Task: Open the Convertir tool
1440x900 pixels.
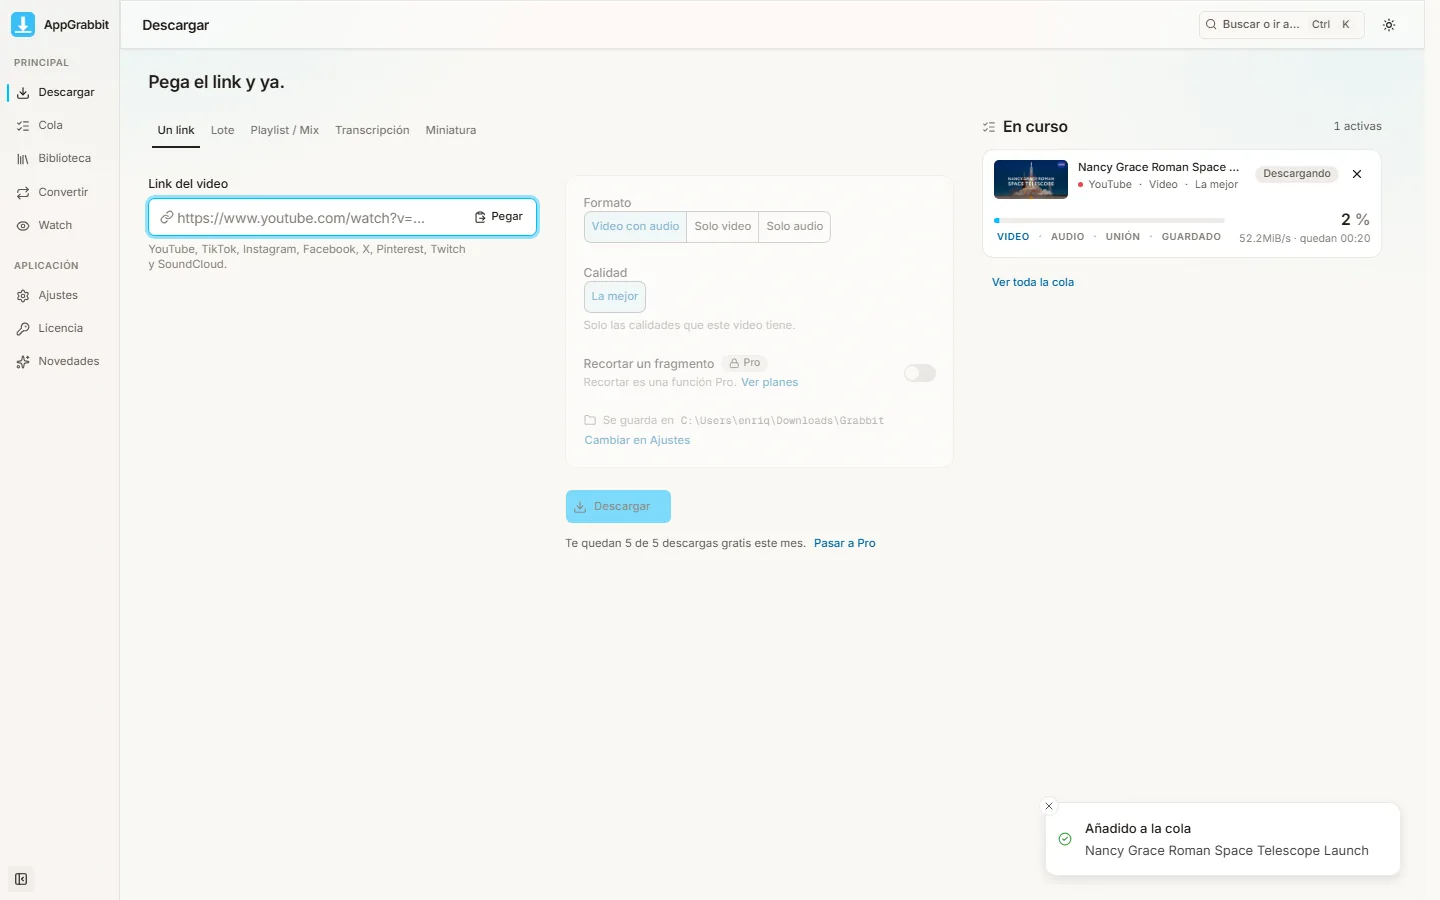Action: click(x=60, y=192)
